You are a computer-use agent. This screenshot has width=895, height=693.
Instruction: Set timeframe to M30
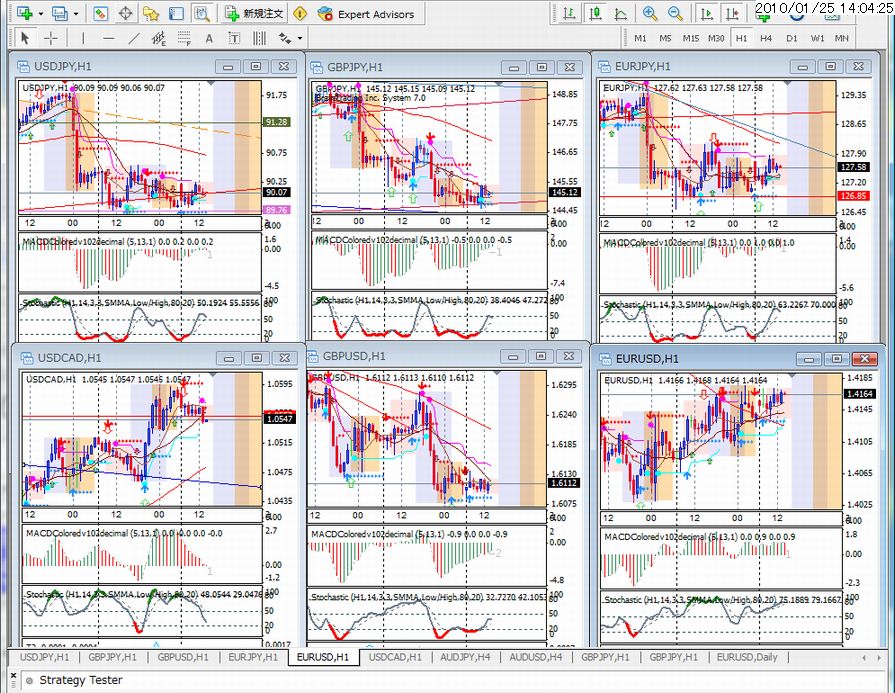[x=716, y=38]
